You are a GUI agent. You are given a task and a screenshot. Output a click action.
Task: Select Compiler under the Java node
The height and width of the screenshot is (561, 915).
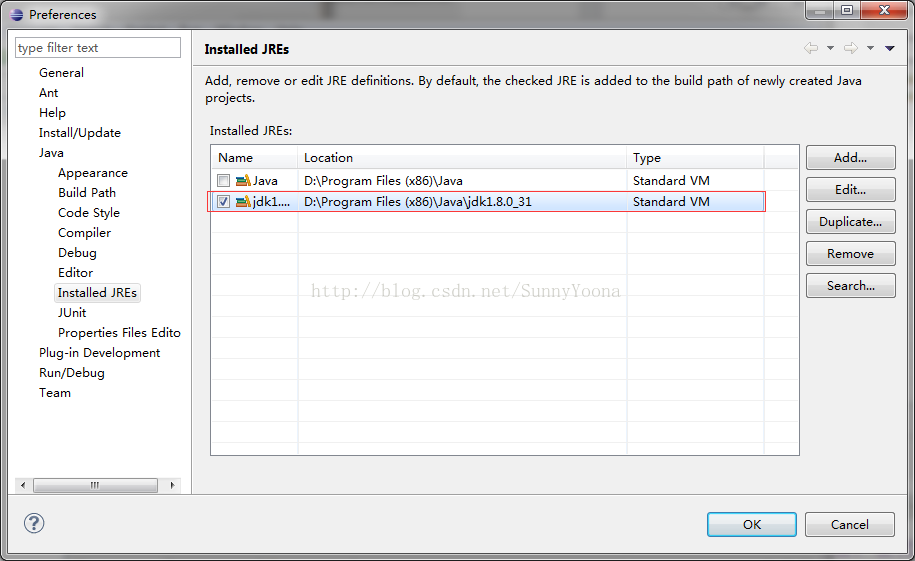click(84, 233)
